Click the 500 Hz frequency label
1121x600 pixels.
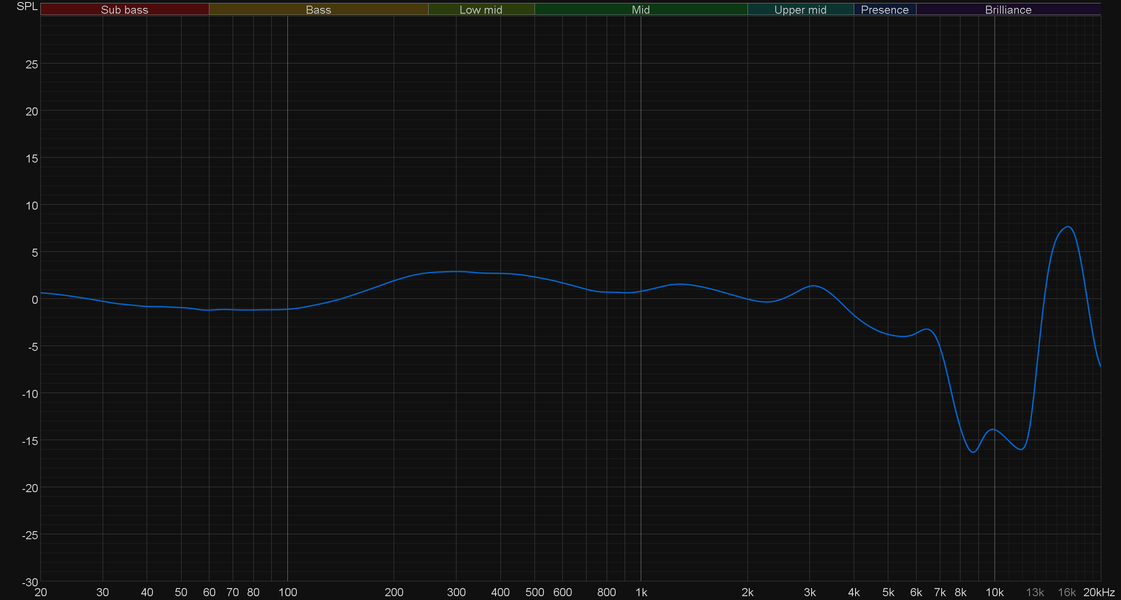[535, 592]
